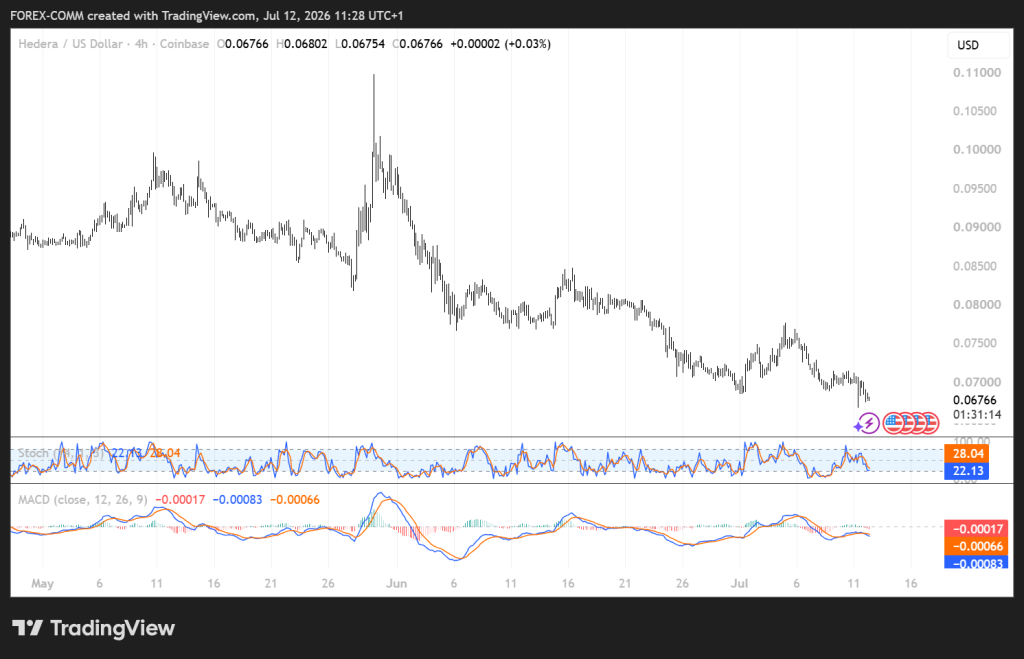This screenshot has width=1024, height=659.
Task: Click the Coinbase exchange name in legend
Action: 184,44
